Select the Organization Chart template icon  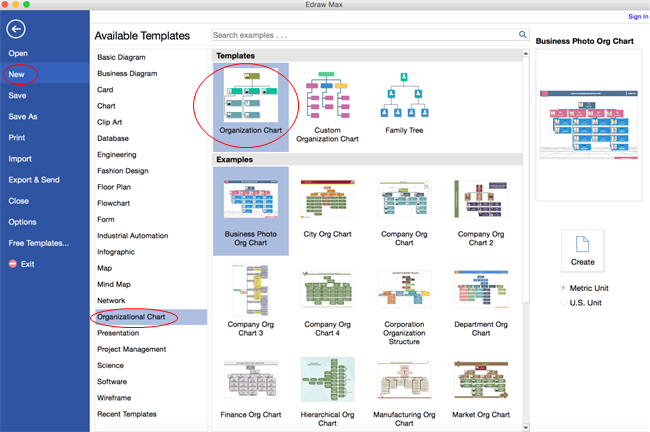pos(251,95)
